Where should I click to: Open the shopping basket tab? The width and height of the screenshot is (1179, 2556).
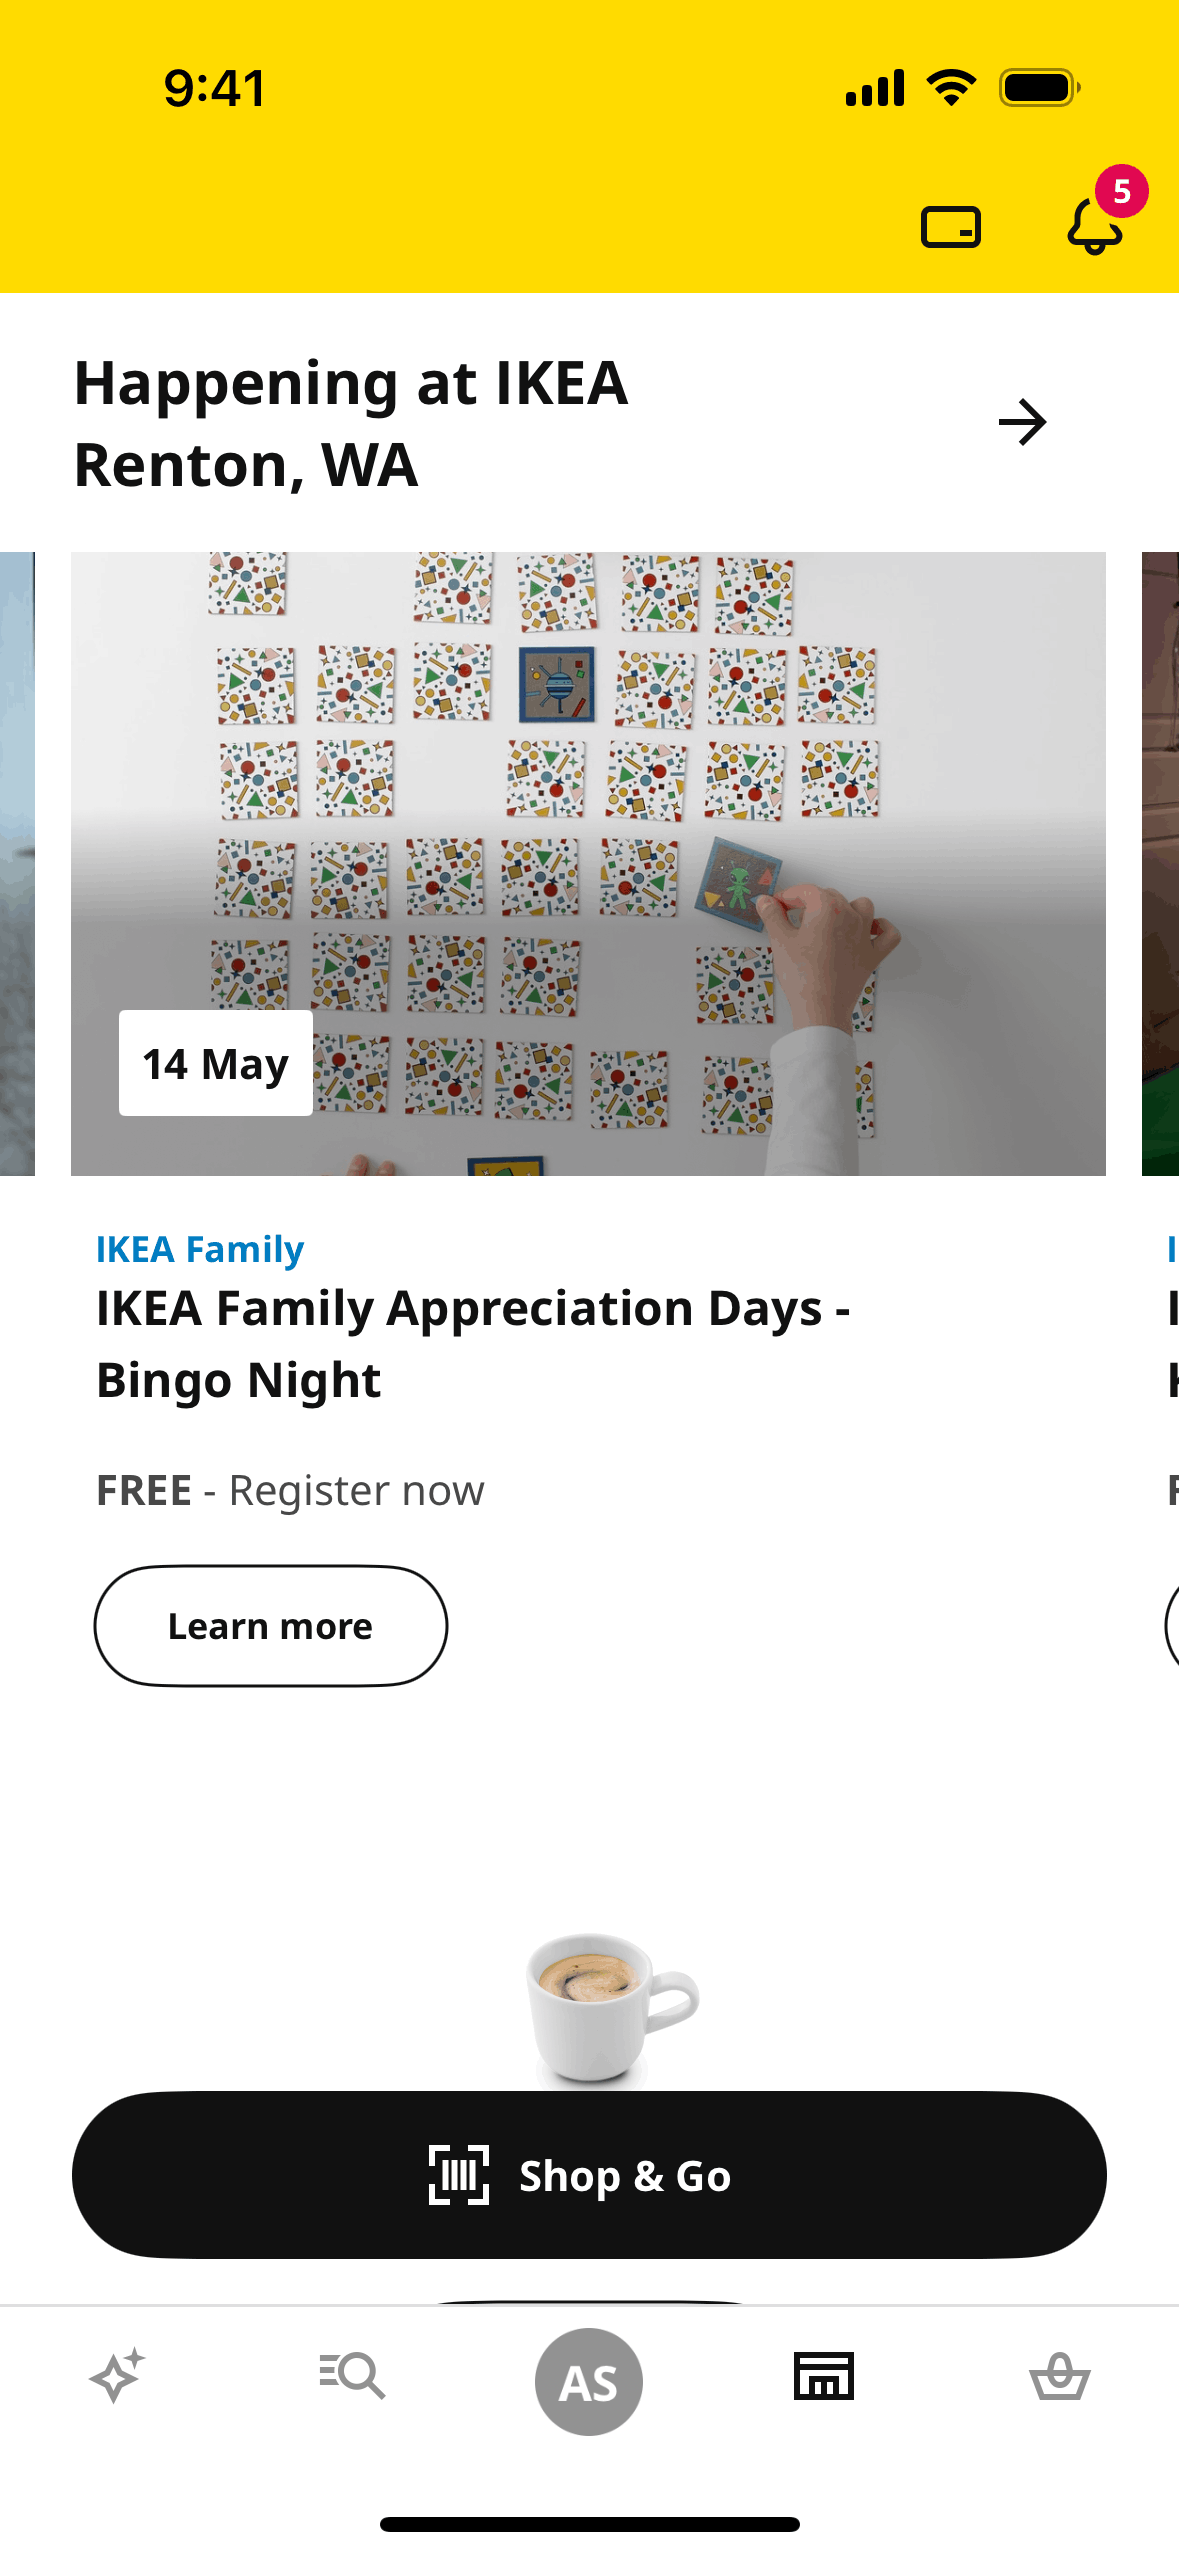click(x=1059, y=2376)
